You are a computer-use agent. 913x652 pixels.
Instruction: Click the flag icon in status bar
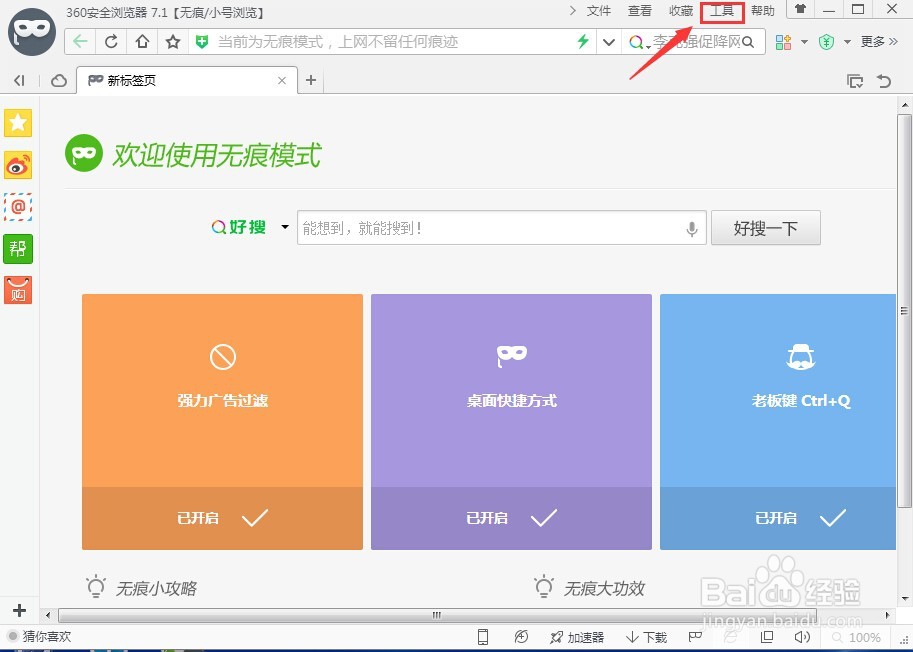click(x=695, y=637)
